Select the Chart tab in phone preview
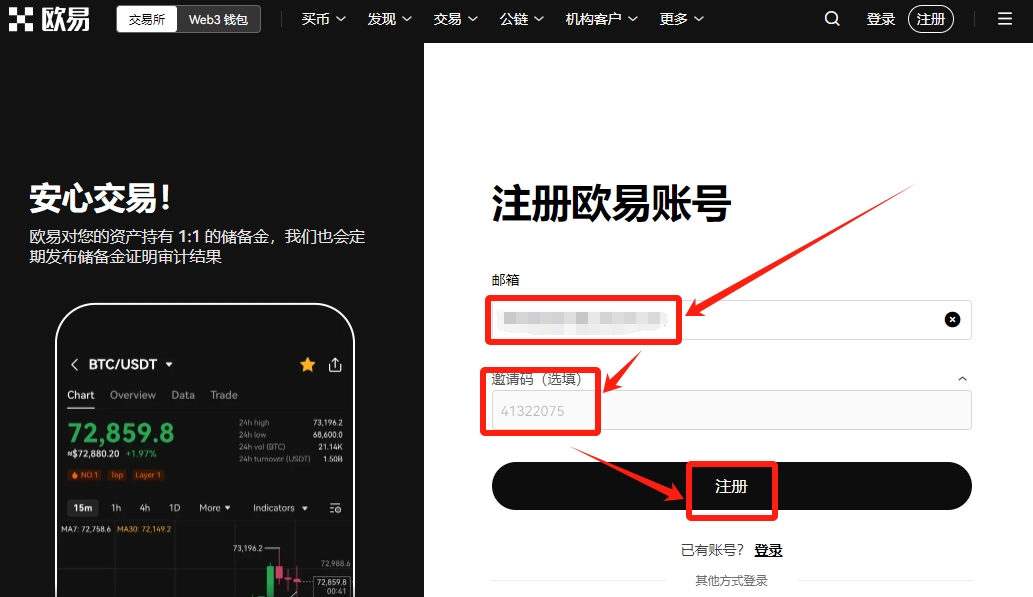 tap(80, 395)
